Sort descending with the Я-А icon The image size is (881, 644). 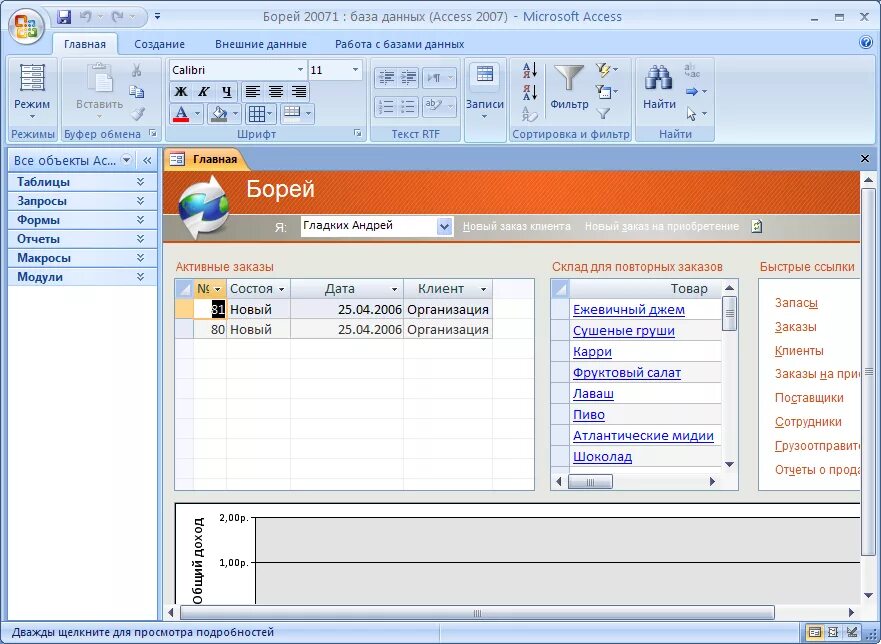[530, 92]
